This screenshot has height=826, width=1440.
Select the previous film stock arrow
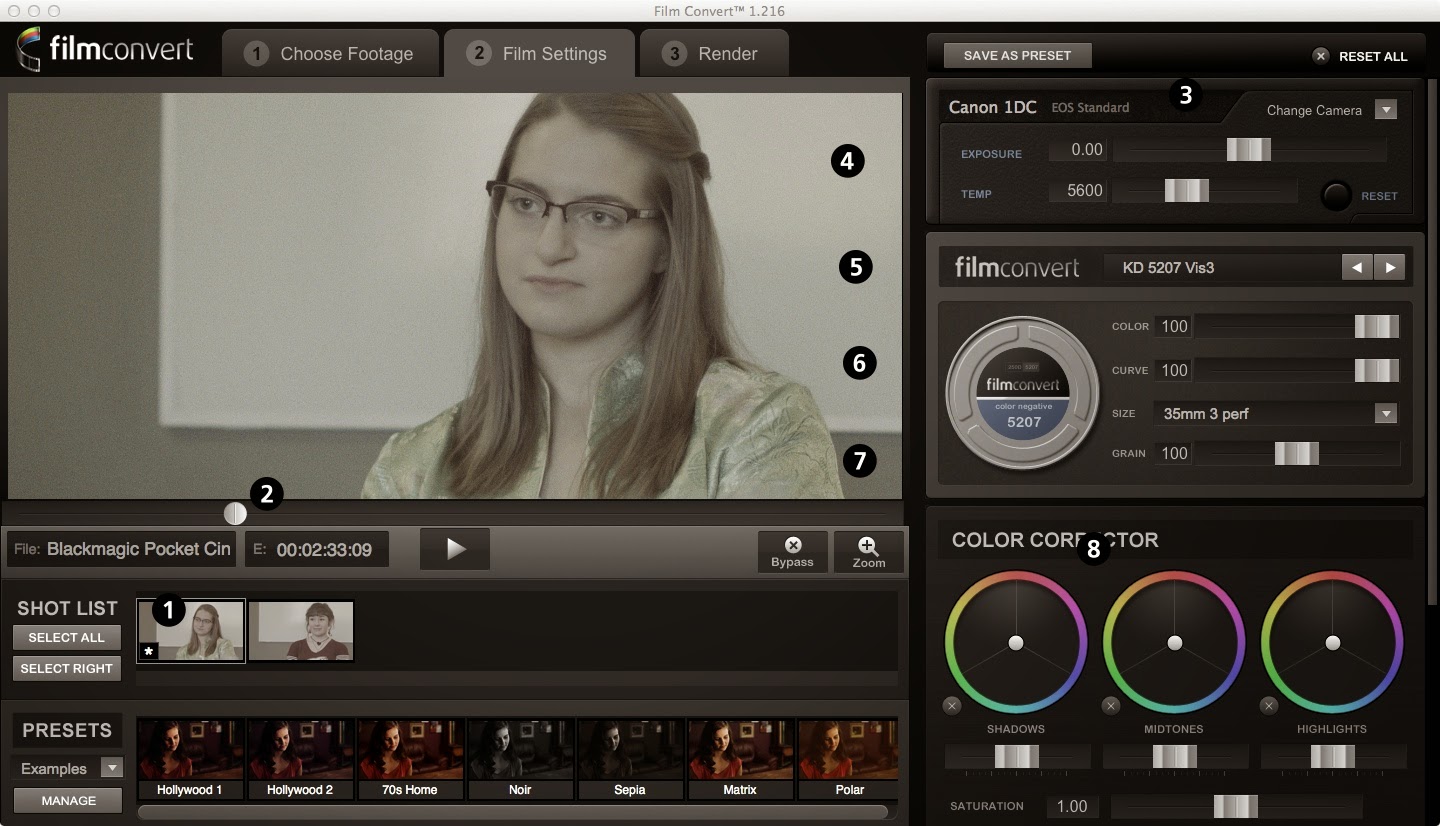[x=1356, y=268]
